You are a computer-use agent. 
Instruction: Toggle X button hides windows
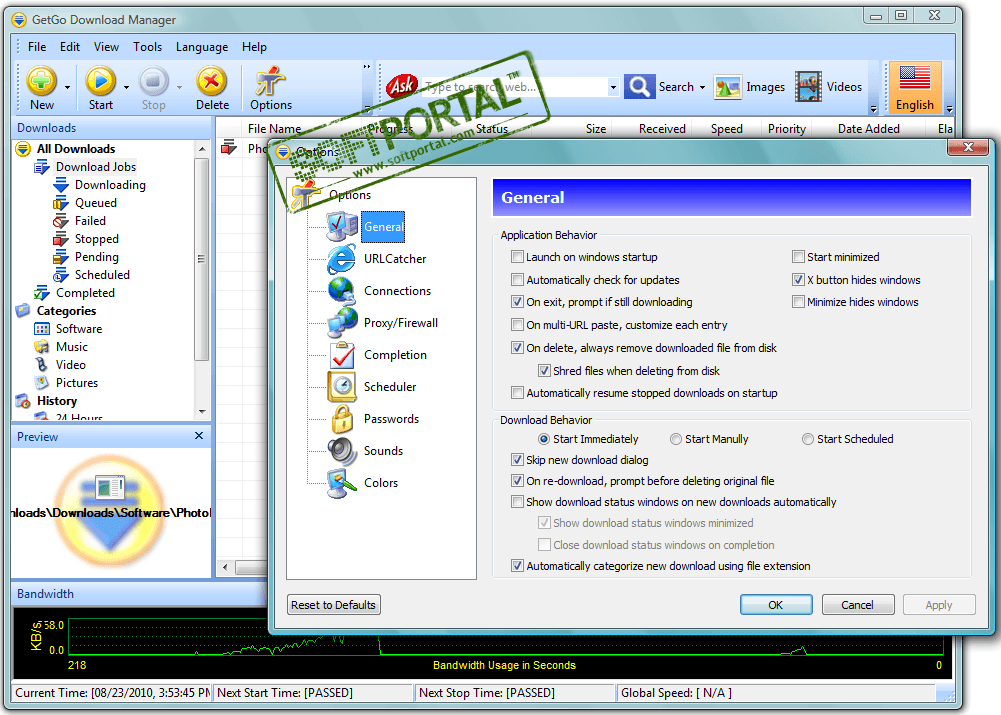798,280
